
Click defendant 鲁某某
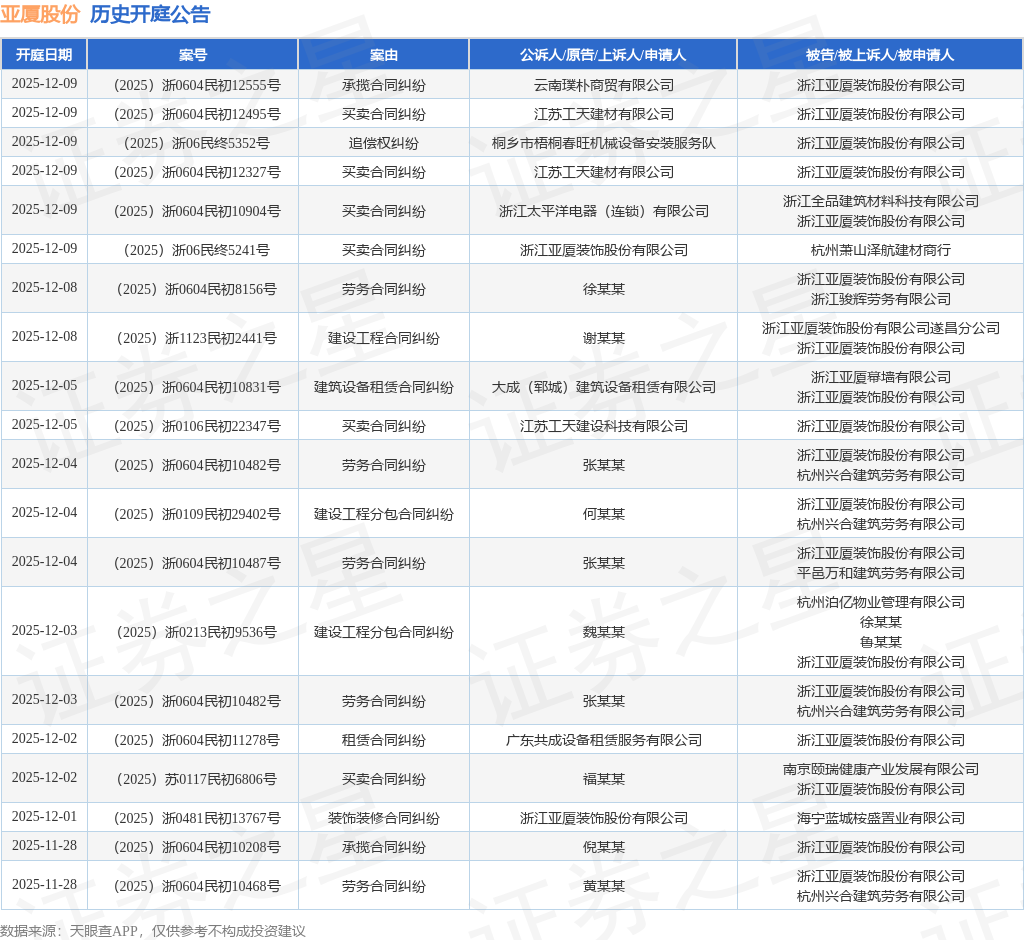tap(880, 642)
